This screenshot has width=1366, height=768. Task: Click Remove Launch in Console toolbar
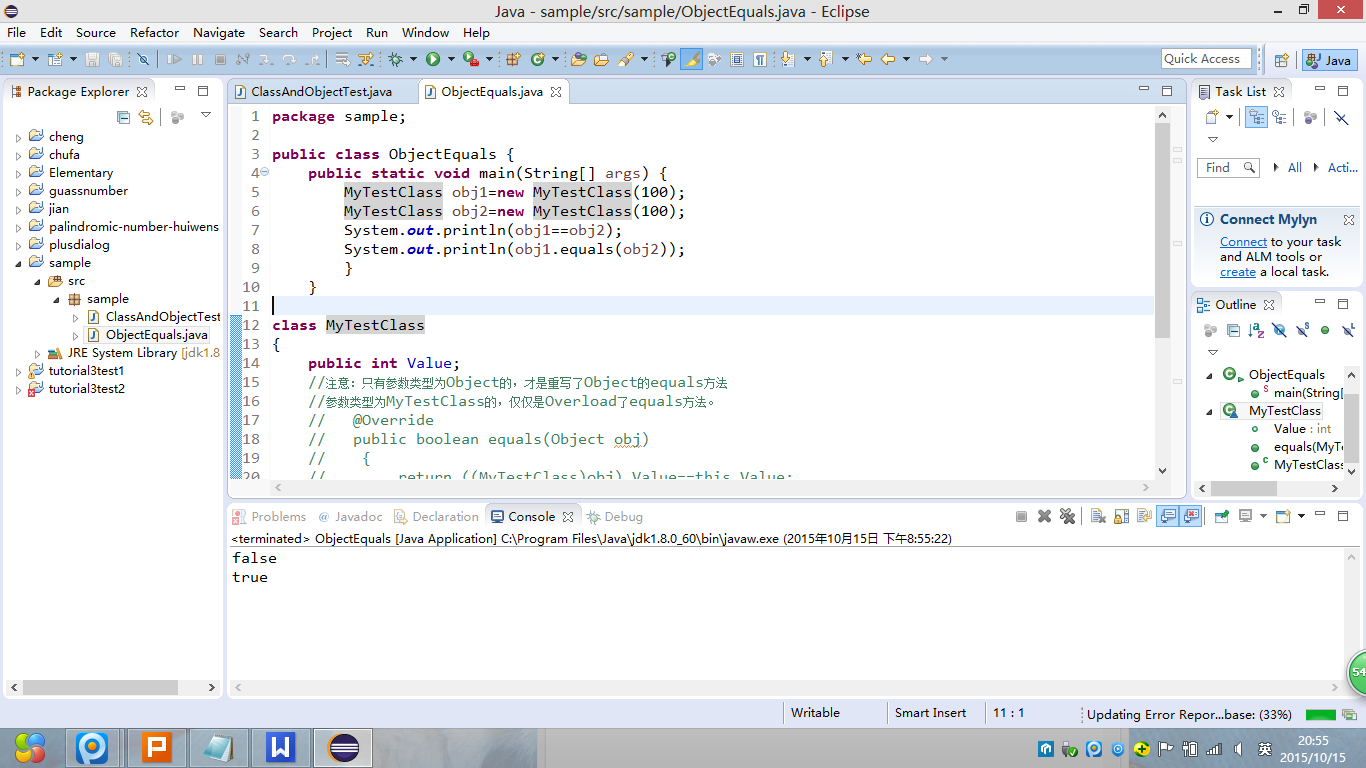[x=1044, y=516]
